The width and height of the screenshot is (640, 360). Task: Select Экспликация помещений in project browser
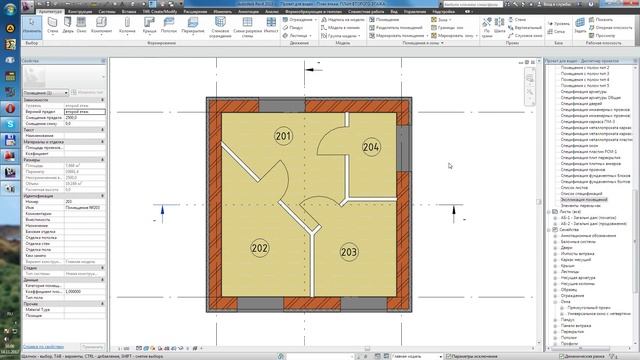coord(584,200)
